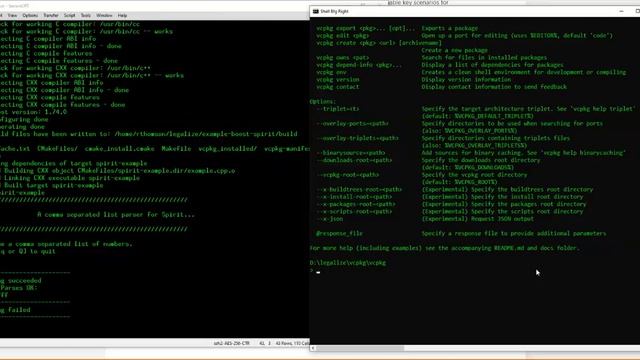Click the 'succeeded' result line
640x360 pixels.
20,281
